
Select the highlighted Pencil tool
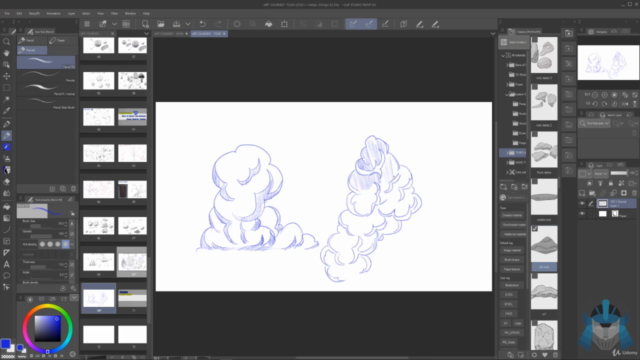7,136
